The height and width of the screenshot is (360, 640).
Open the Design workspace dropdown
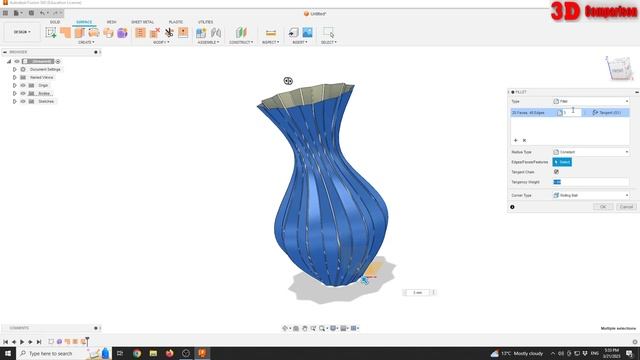click(x=22, y=32)
